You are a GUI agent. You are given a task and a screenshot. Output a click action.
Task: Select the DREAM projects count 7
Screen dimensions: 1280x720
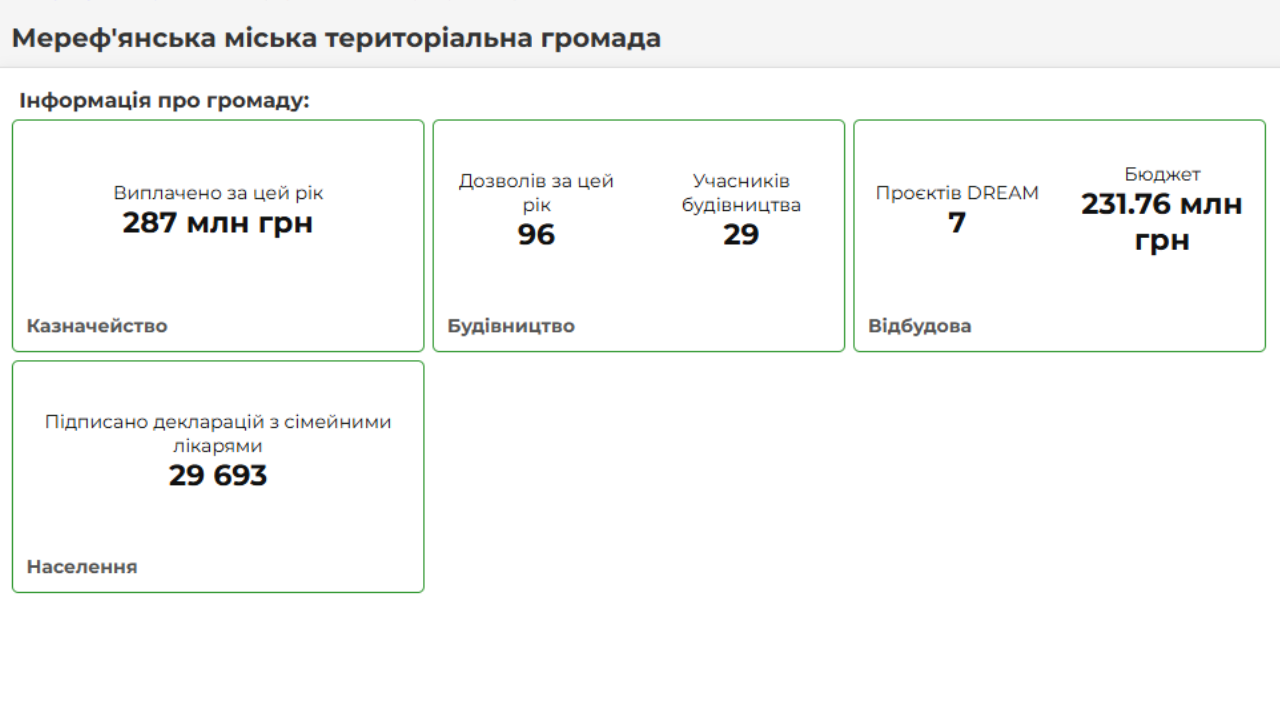[x=957, y=223]
